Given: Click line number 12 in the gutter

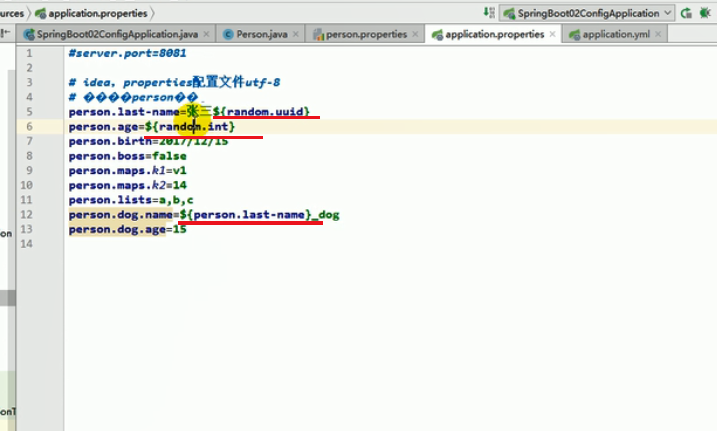Looking at the screenshot, I should point(27,214).
